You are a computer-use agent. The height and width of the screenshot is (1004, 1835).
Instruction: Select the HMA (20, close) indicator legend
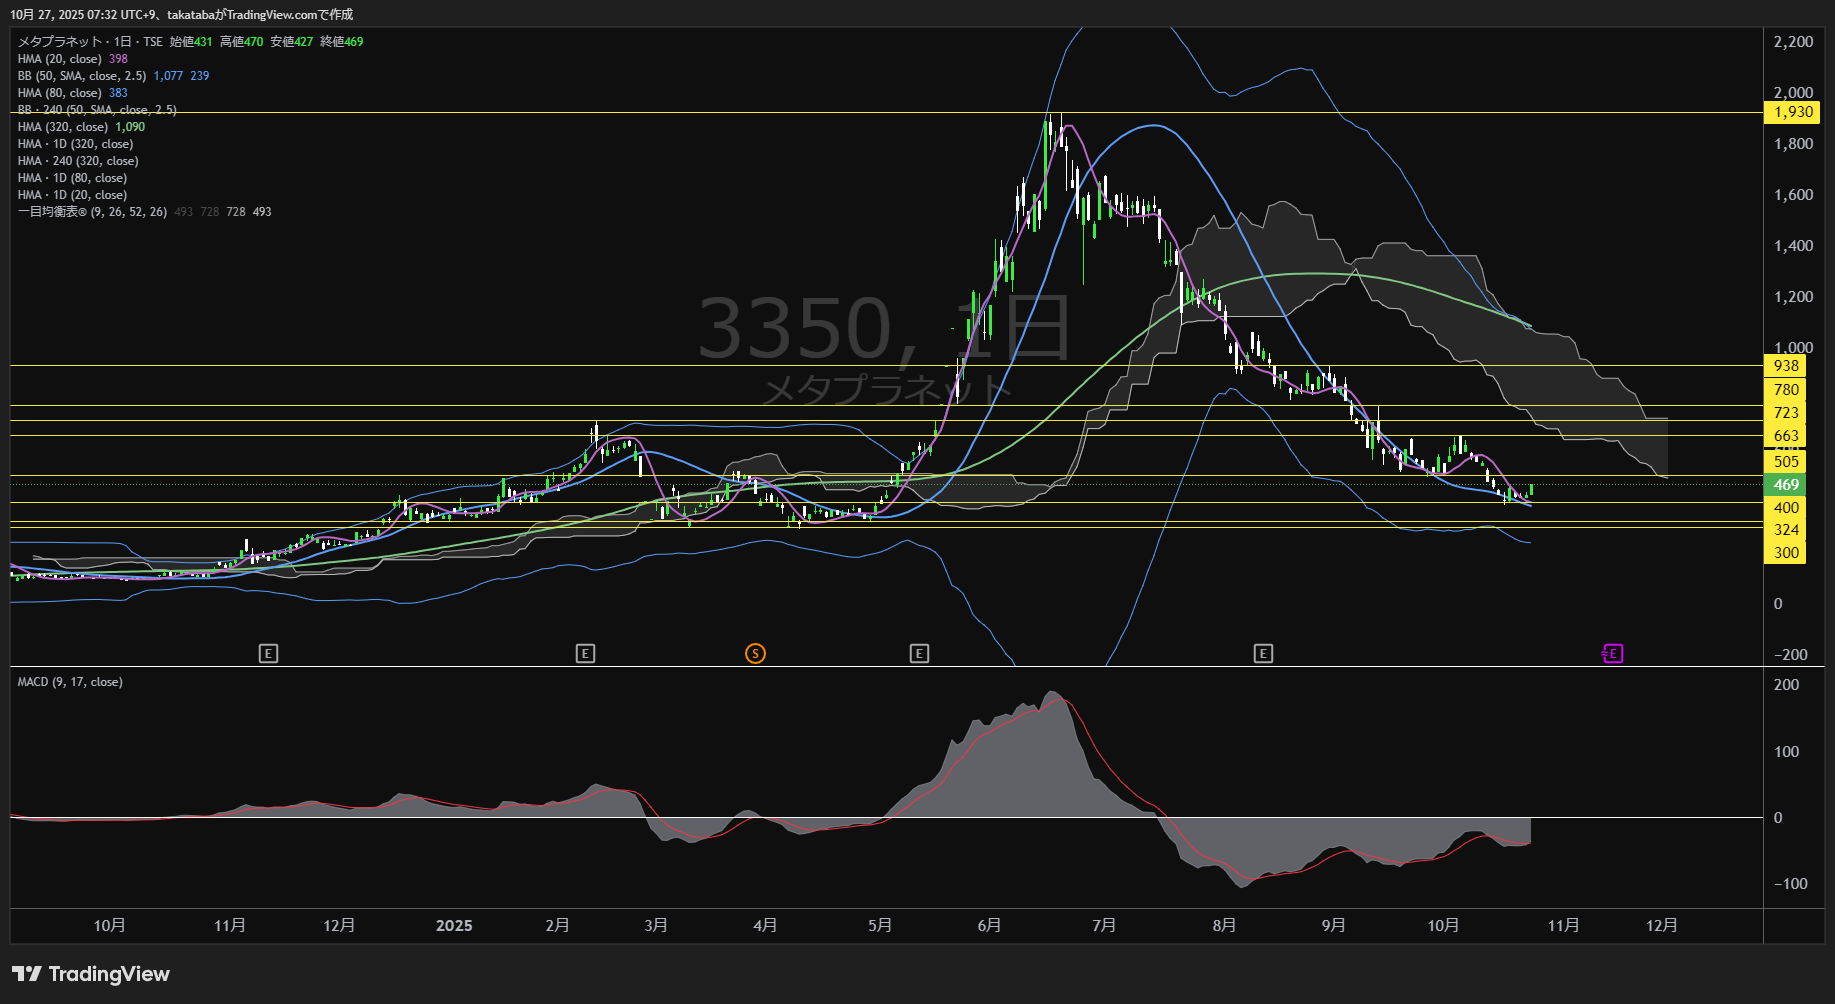60,59
